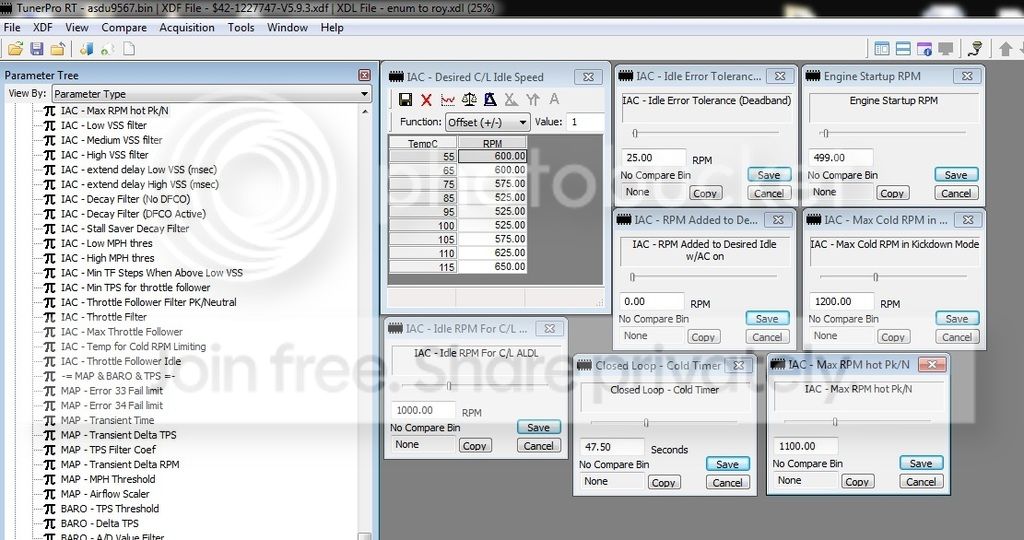This screenshot has width=1024, height=540.
Task: Edit the 1100.00 Max RPM hot Pk/N field
Action: point(806,446)
